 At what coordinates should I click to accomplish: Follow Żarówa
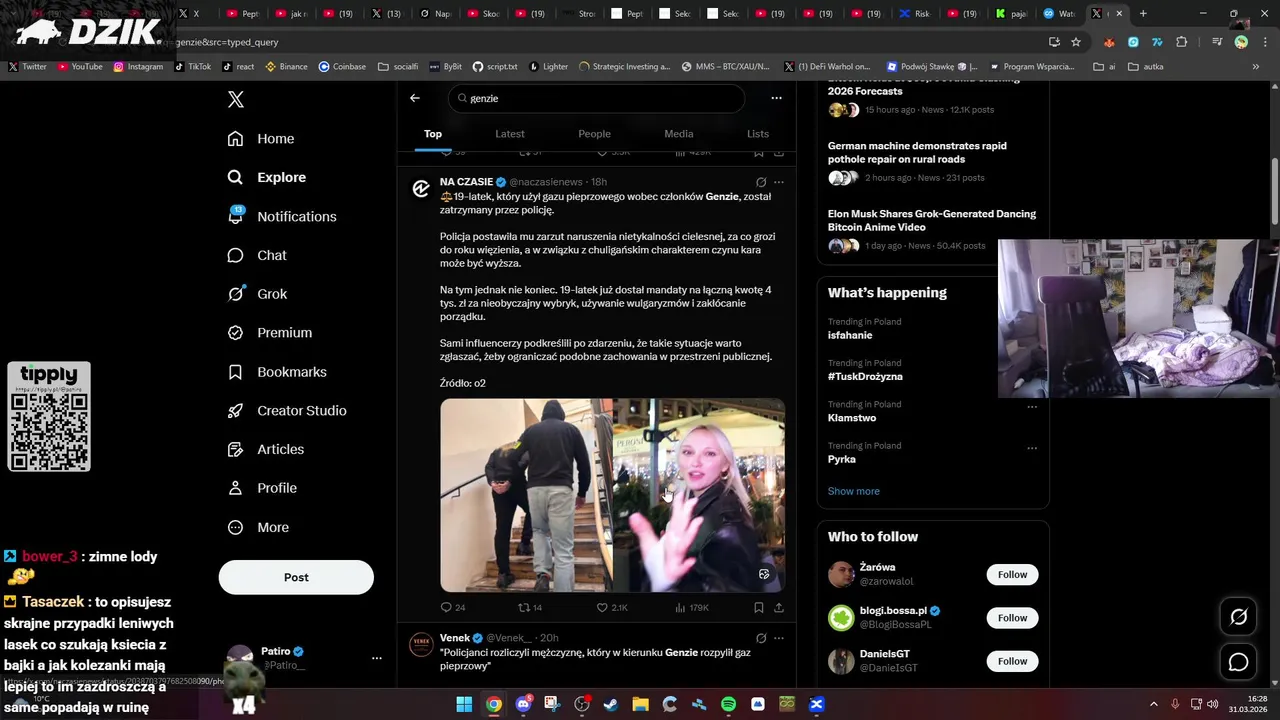click(x=1012, y=574)
